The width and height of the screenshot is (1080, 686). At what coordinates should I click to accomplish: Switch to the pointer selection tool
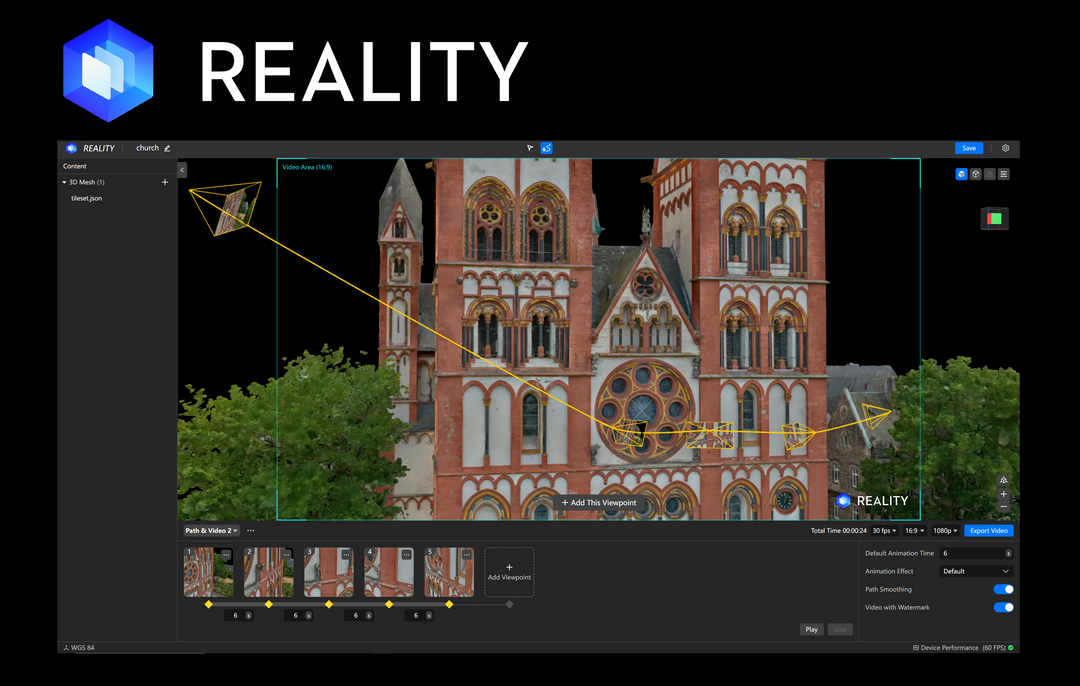click(x=530, y=147)
